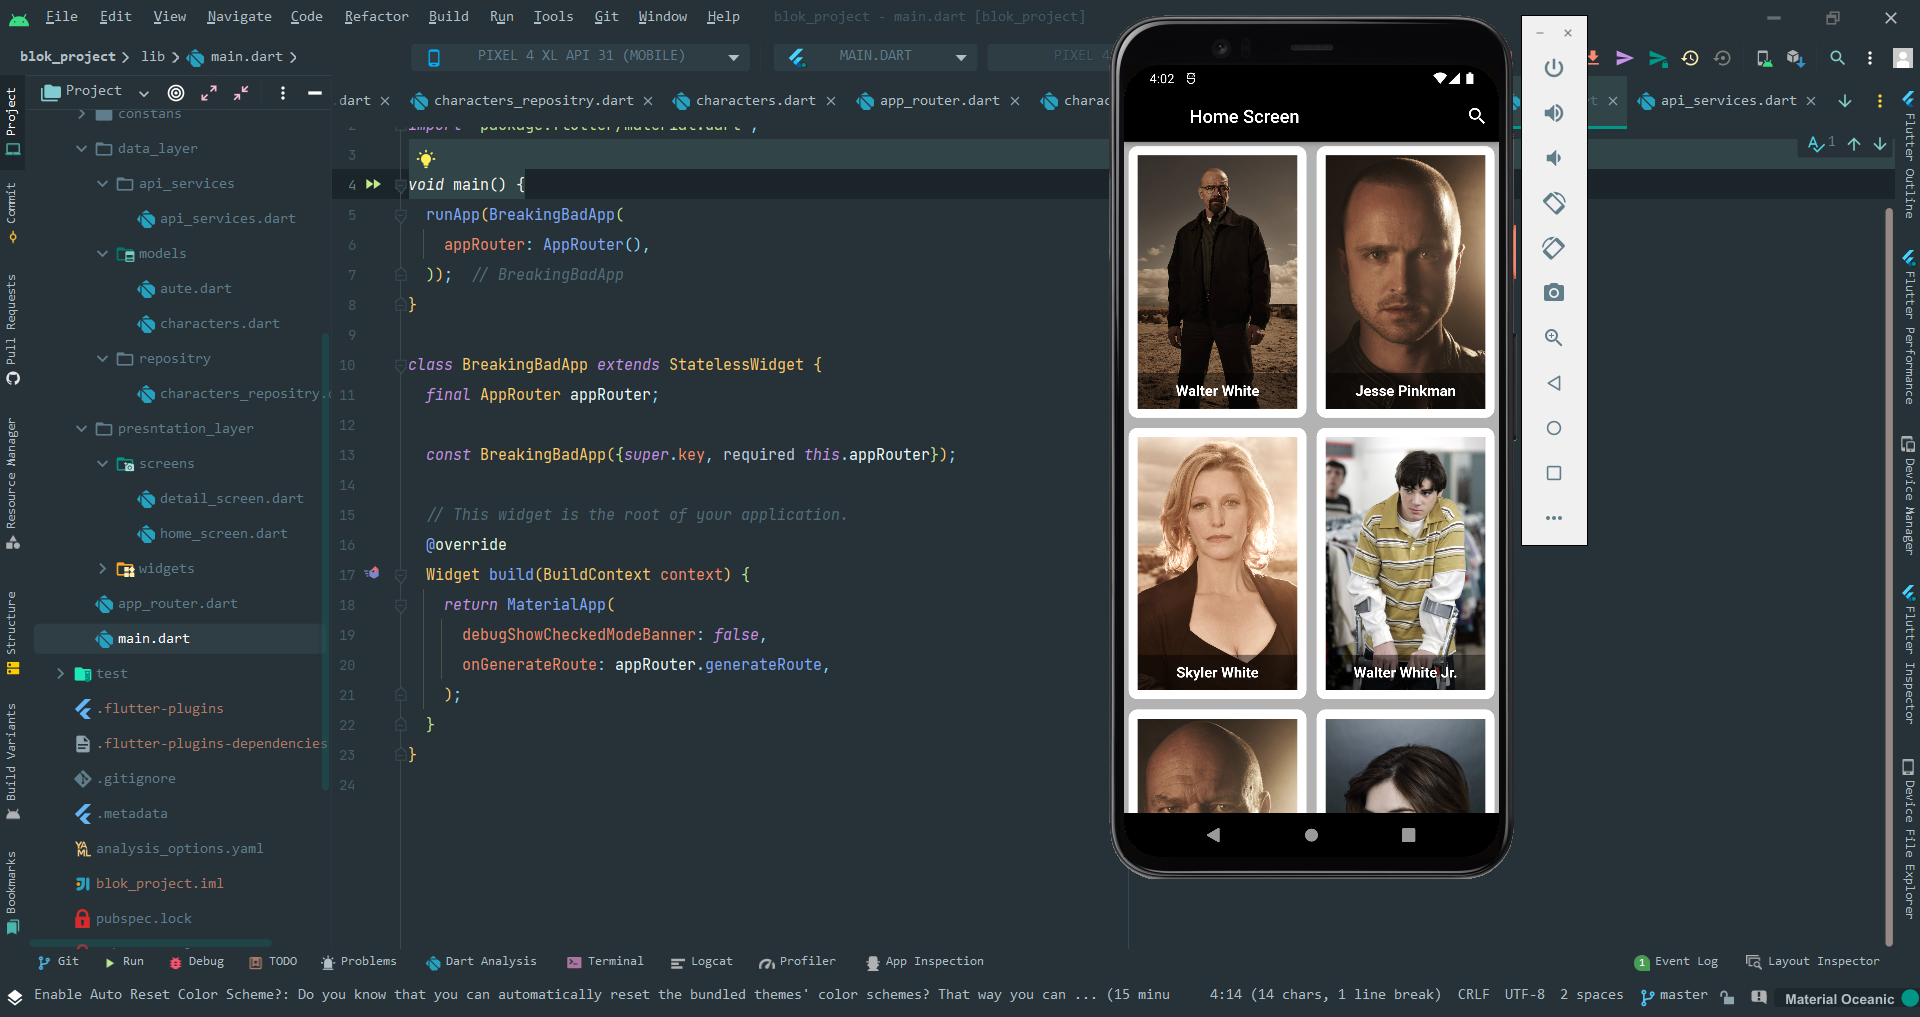Open the Logcat tool window
Viewport: 1920px width, 1017px height.
tap(701, 961)
